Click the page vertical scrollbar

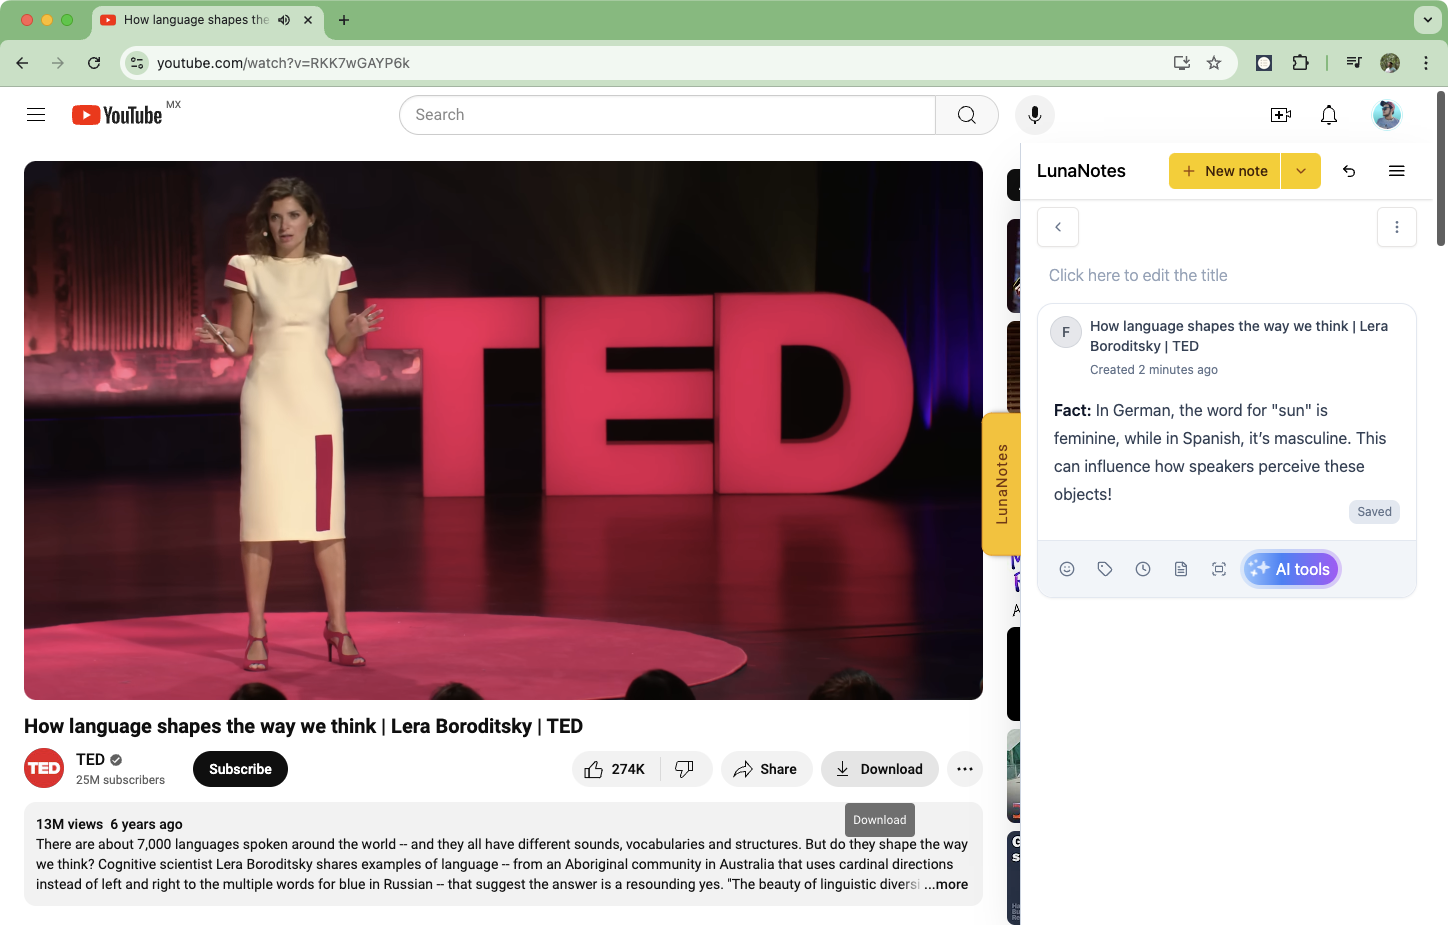pos(1441,168)
